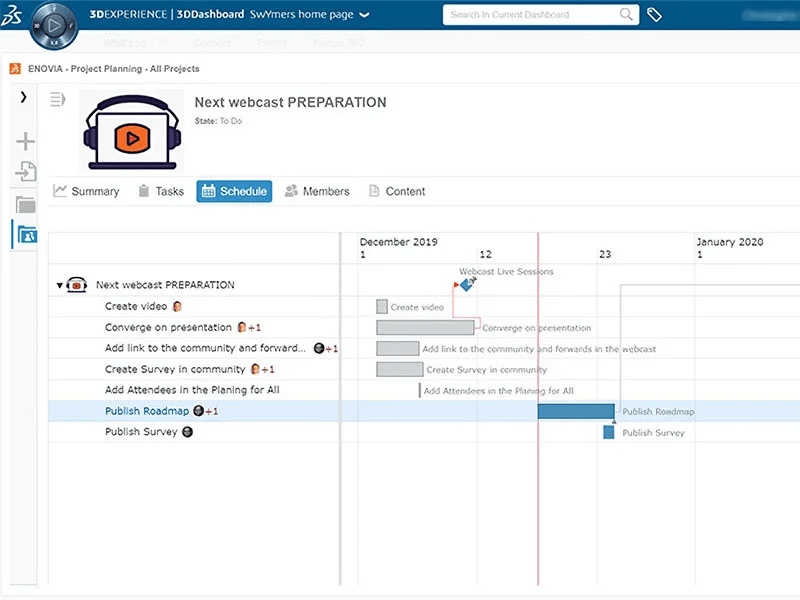This screenshot has width=800, height=600.
Task: Click the plus icon in the left sidebar
Action: [23, 140]
